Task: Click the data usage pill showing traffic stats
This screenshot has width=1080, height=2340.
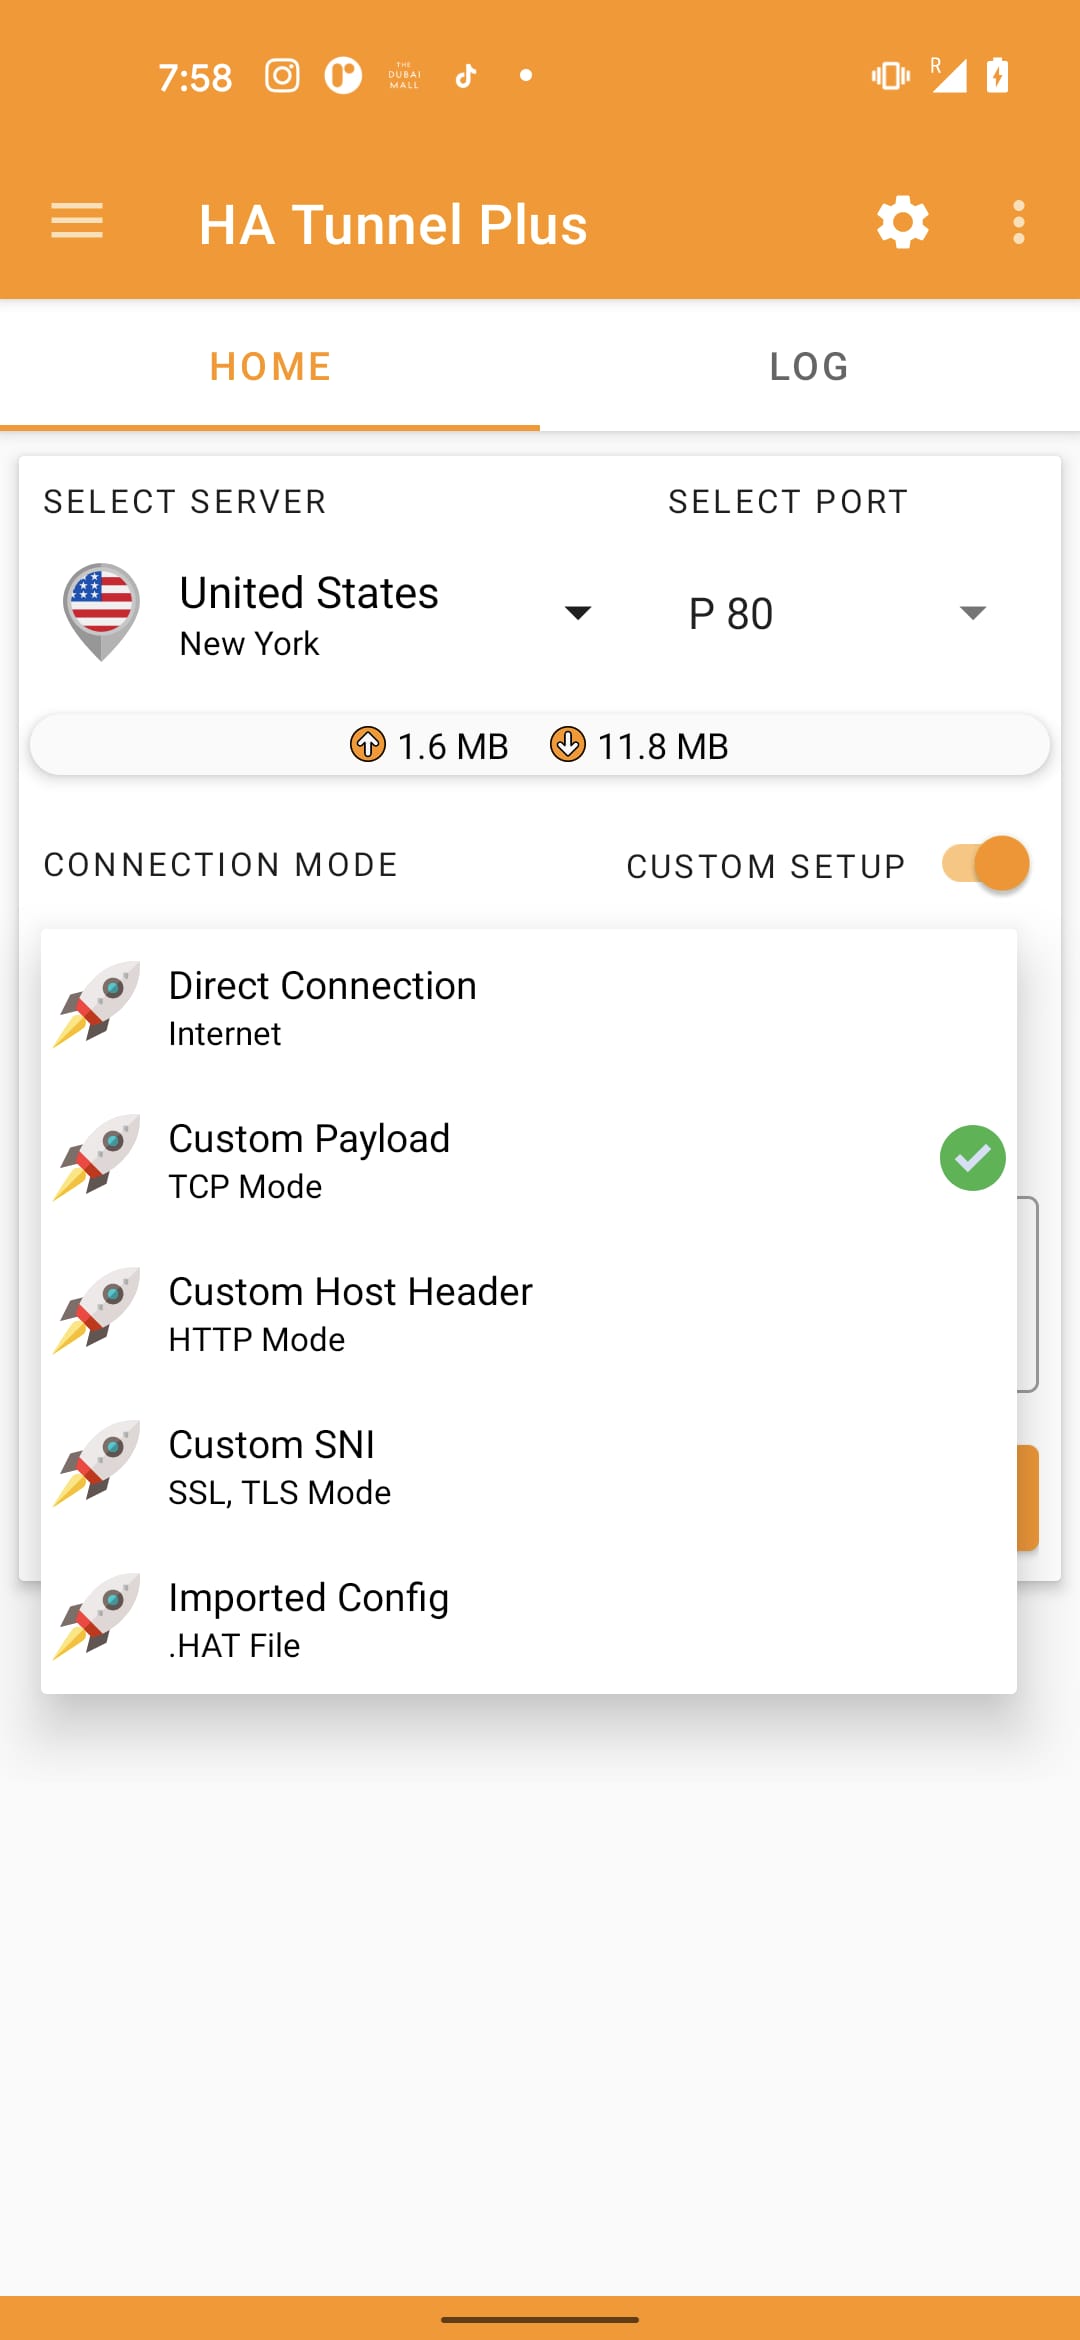Action: [x=540, y=745]
